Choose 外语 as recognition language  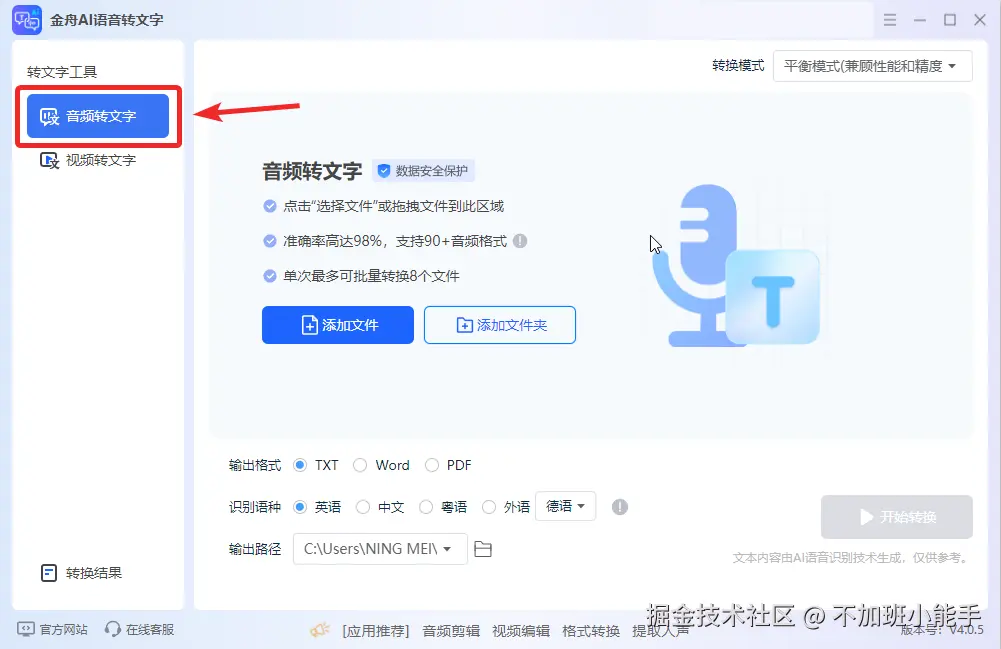point(489,507)
